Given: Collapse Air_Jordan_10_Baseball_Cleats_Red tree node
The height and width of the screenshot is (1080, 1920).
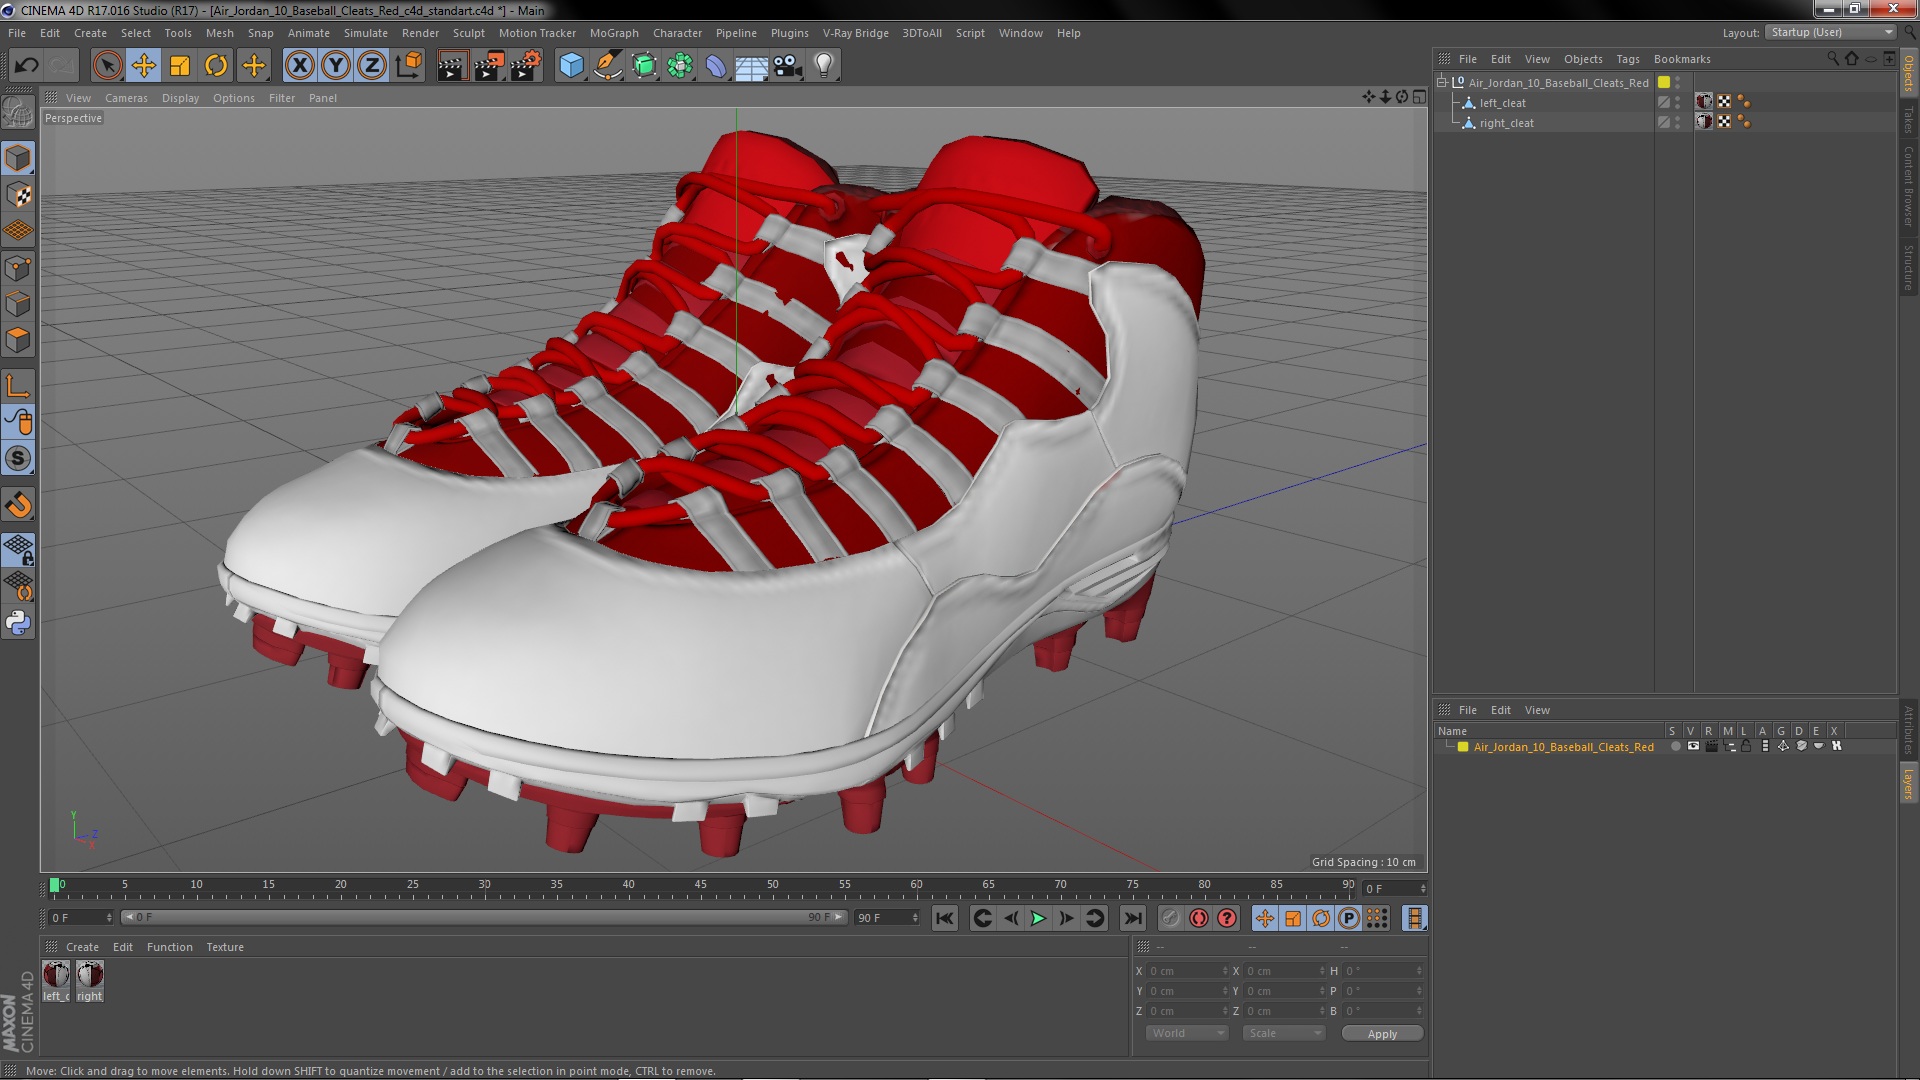Looking at the screenshot, I should tap(1442, 83).
